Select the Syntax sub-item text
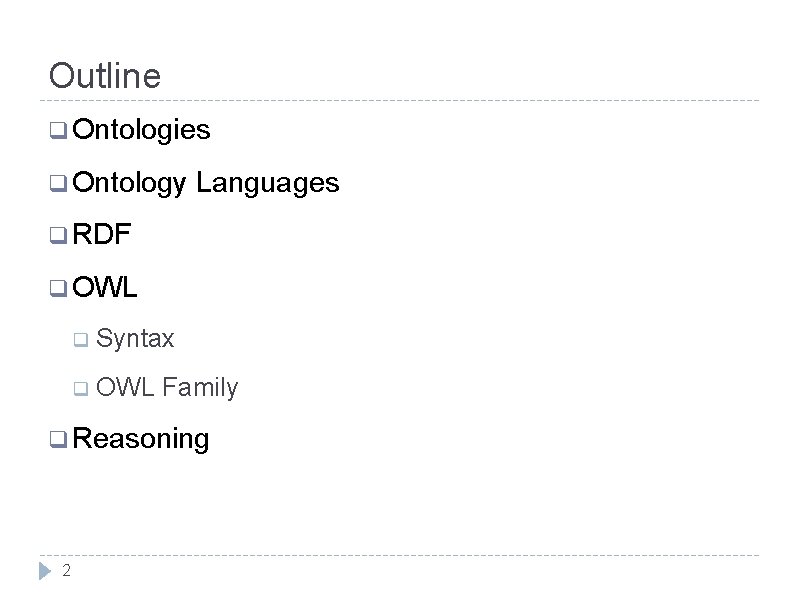Image resolution: width=800 pixels, height=600 pixels. click(136, 340)
